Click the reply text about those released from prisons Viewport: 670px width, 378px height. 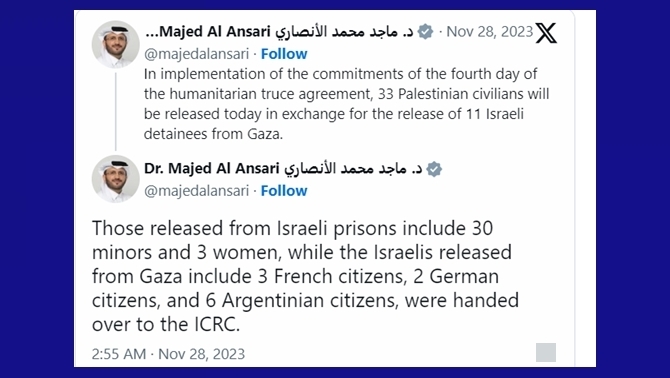tap(305, 276)
